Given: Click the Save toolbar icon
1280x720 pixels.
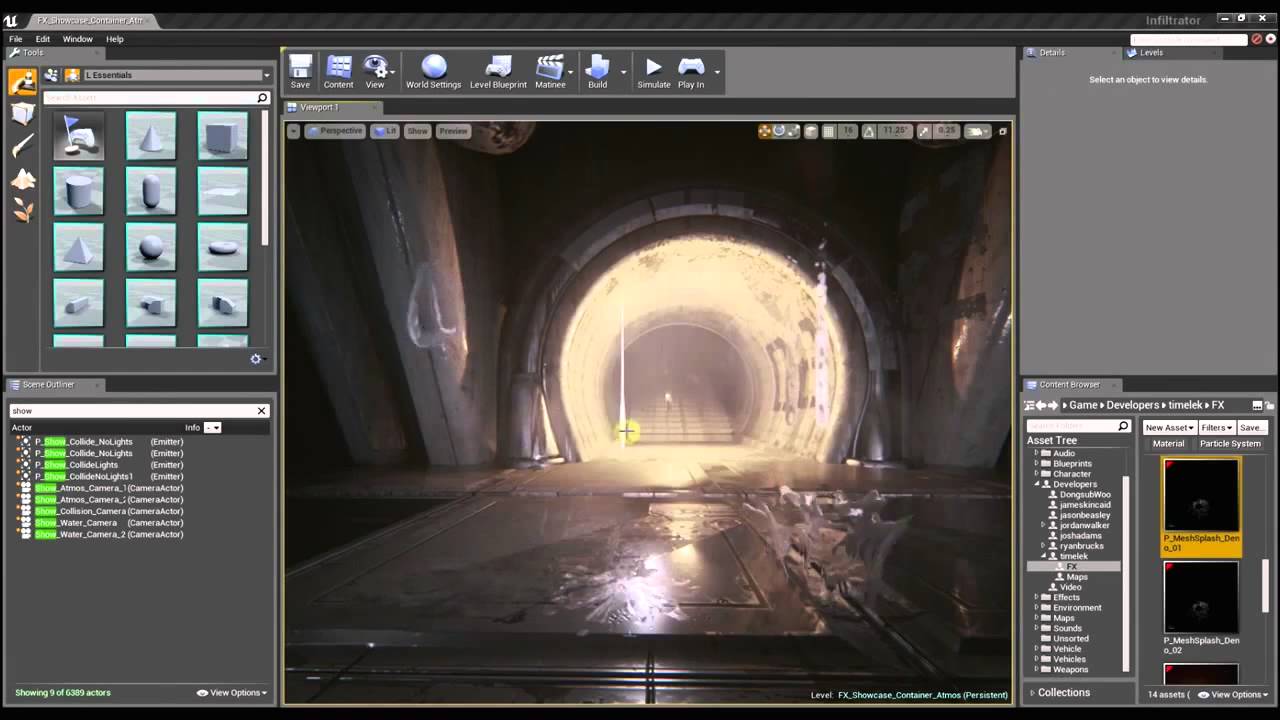Looking at the screenshot, I should click(300, 72).
